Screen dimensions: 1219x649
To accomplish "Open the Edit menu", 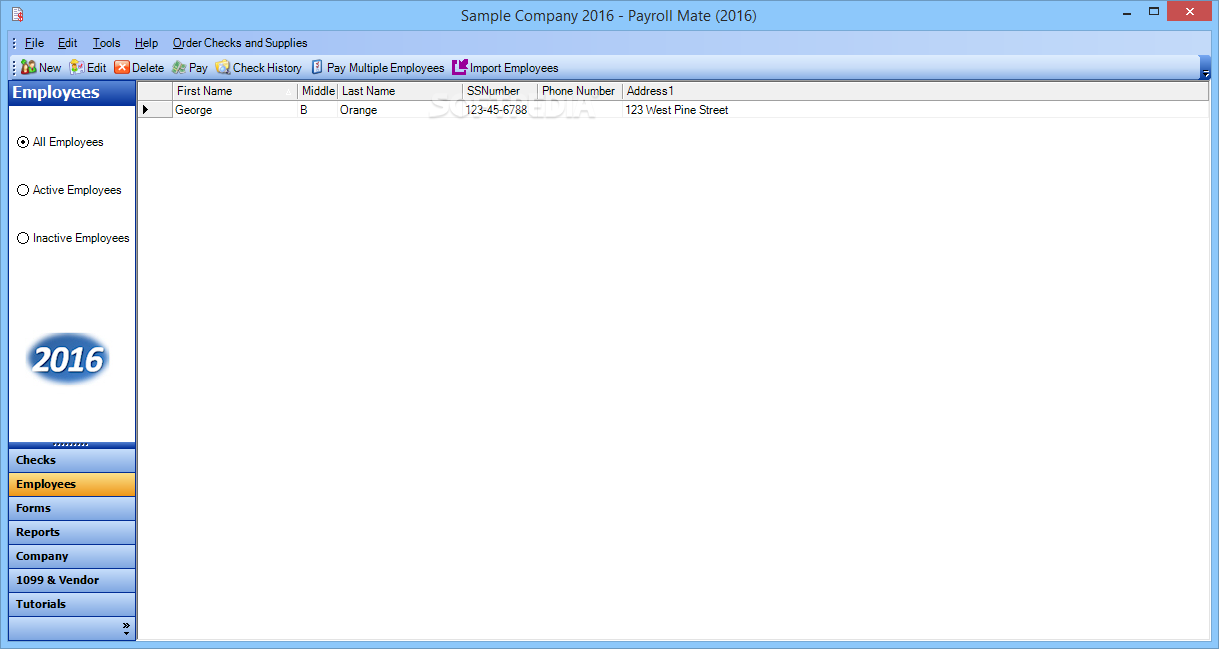I will tap(67, 43).
